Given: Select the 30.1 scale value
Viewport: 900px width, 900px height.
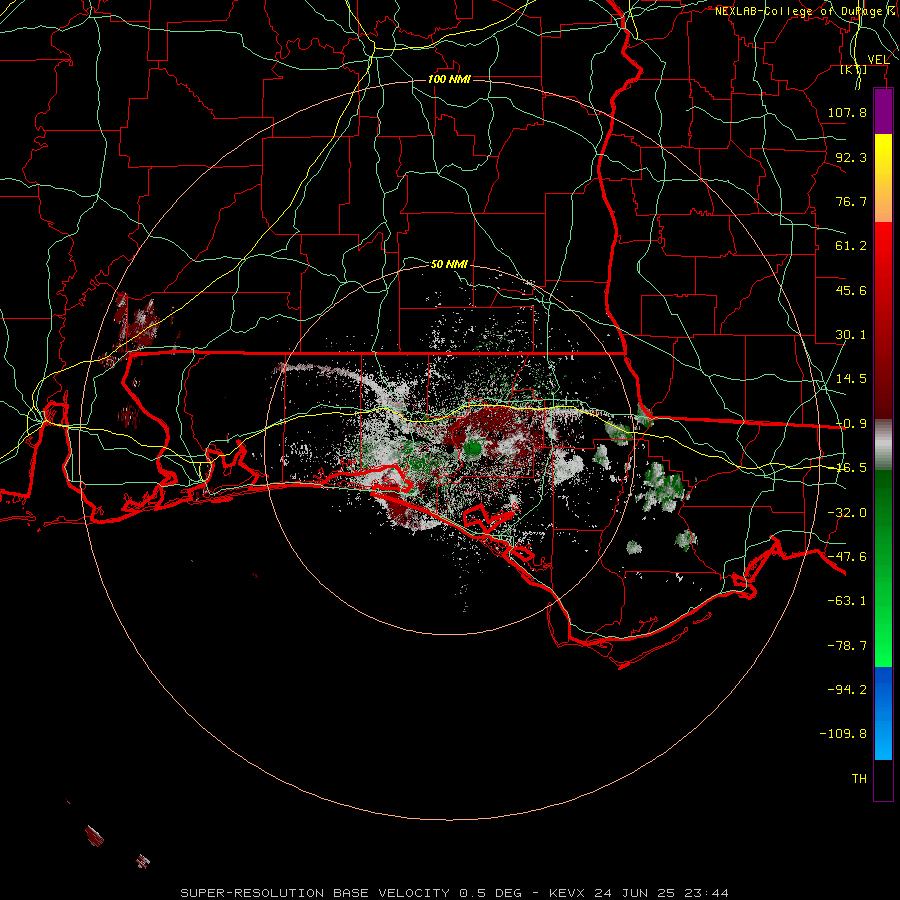Looking at the screenshot, I should pyautogui.click(x=851, y=335).
